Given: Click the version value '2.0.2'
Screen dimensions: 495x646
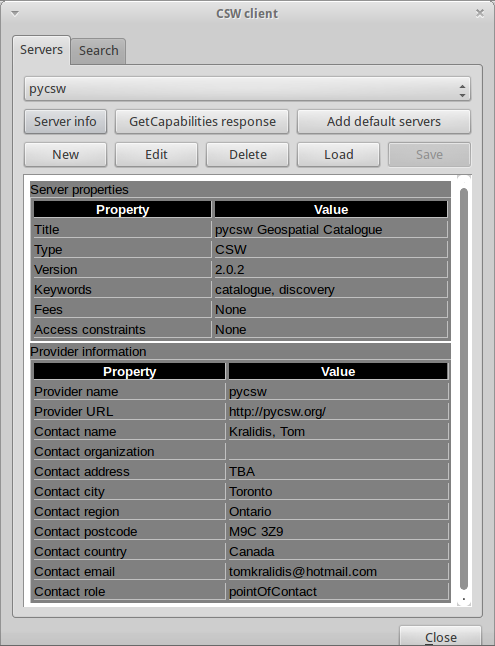Looking at the screenshot, I should (230, 269).
